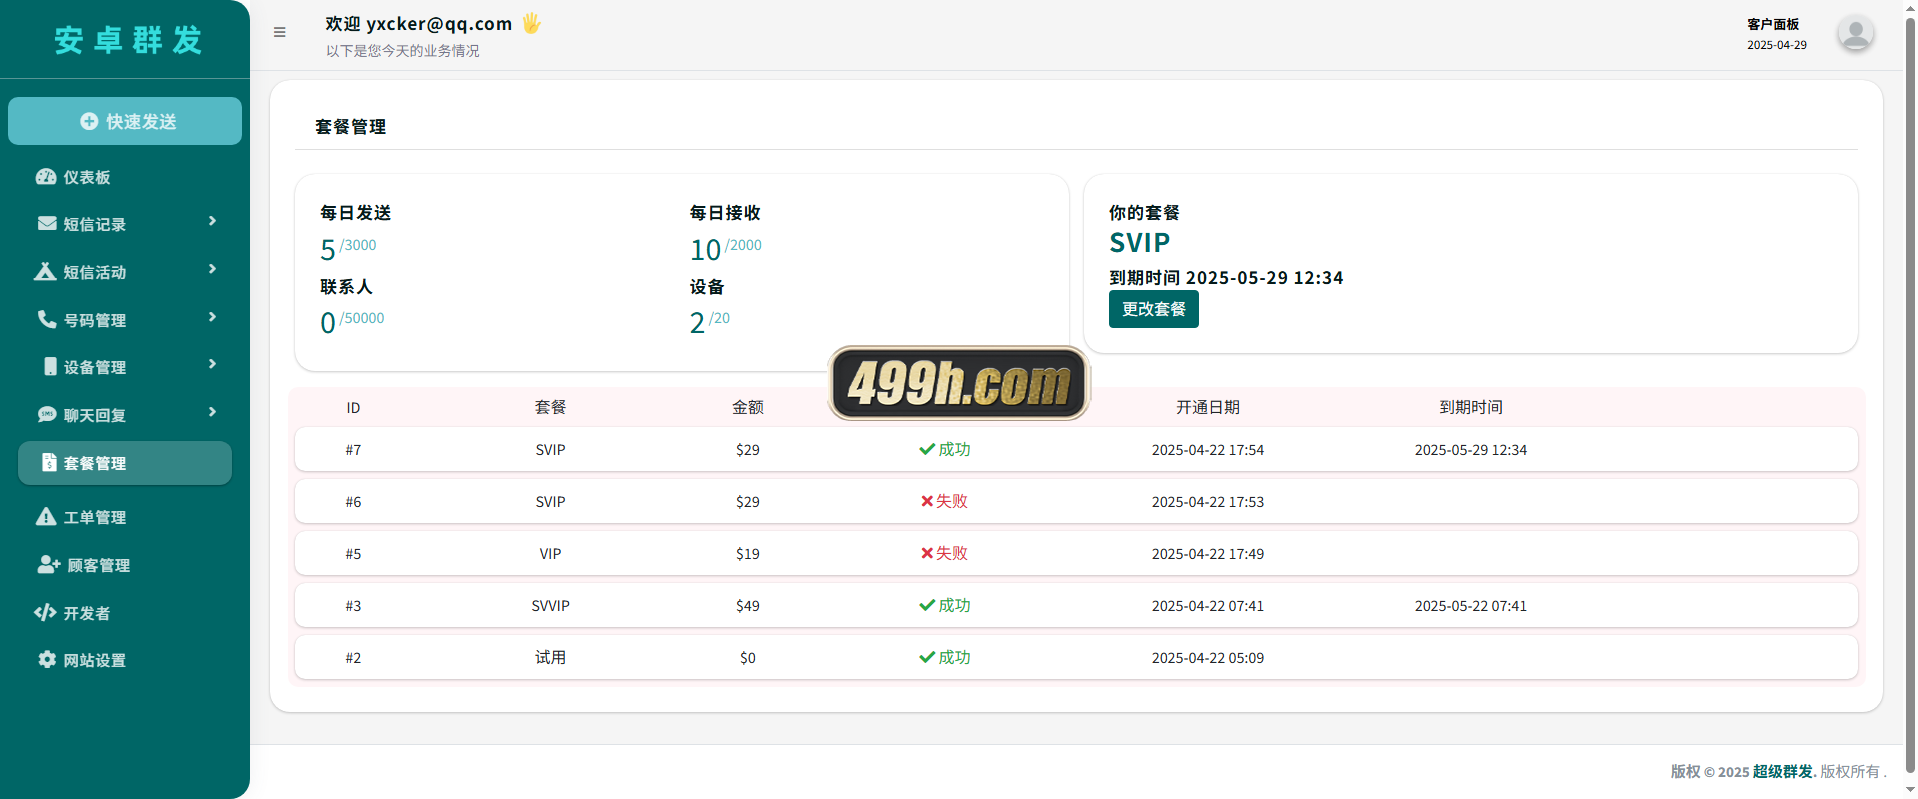Viewport: 1918px width, 799px height.
Task: Click the 快速发送 button
Action: [x=125, y=121]
